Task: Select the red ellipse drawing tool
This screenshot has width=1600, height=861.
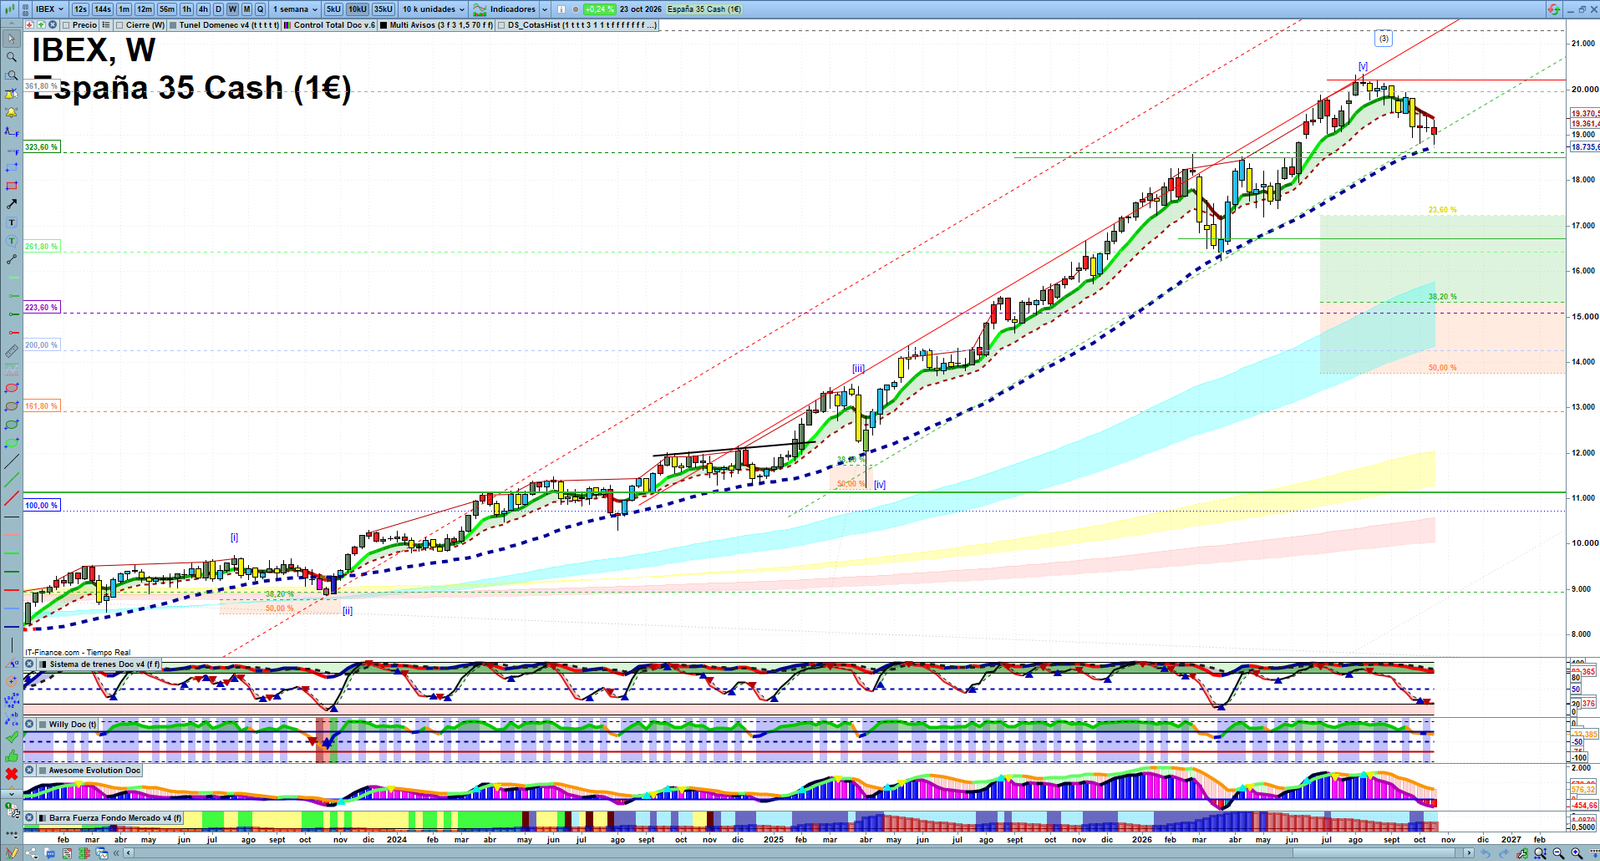Action: [11, 388]
